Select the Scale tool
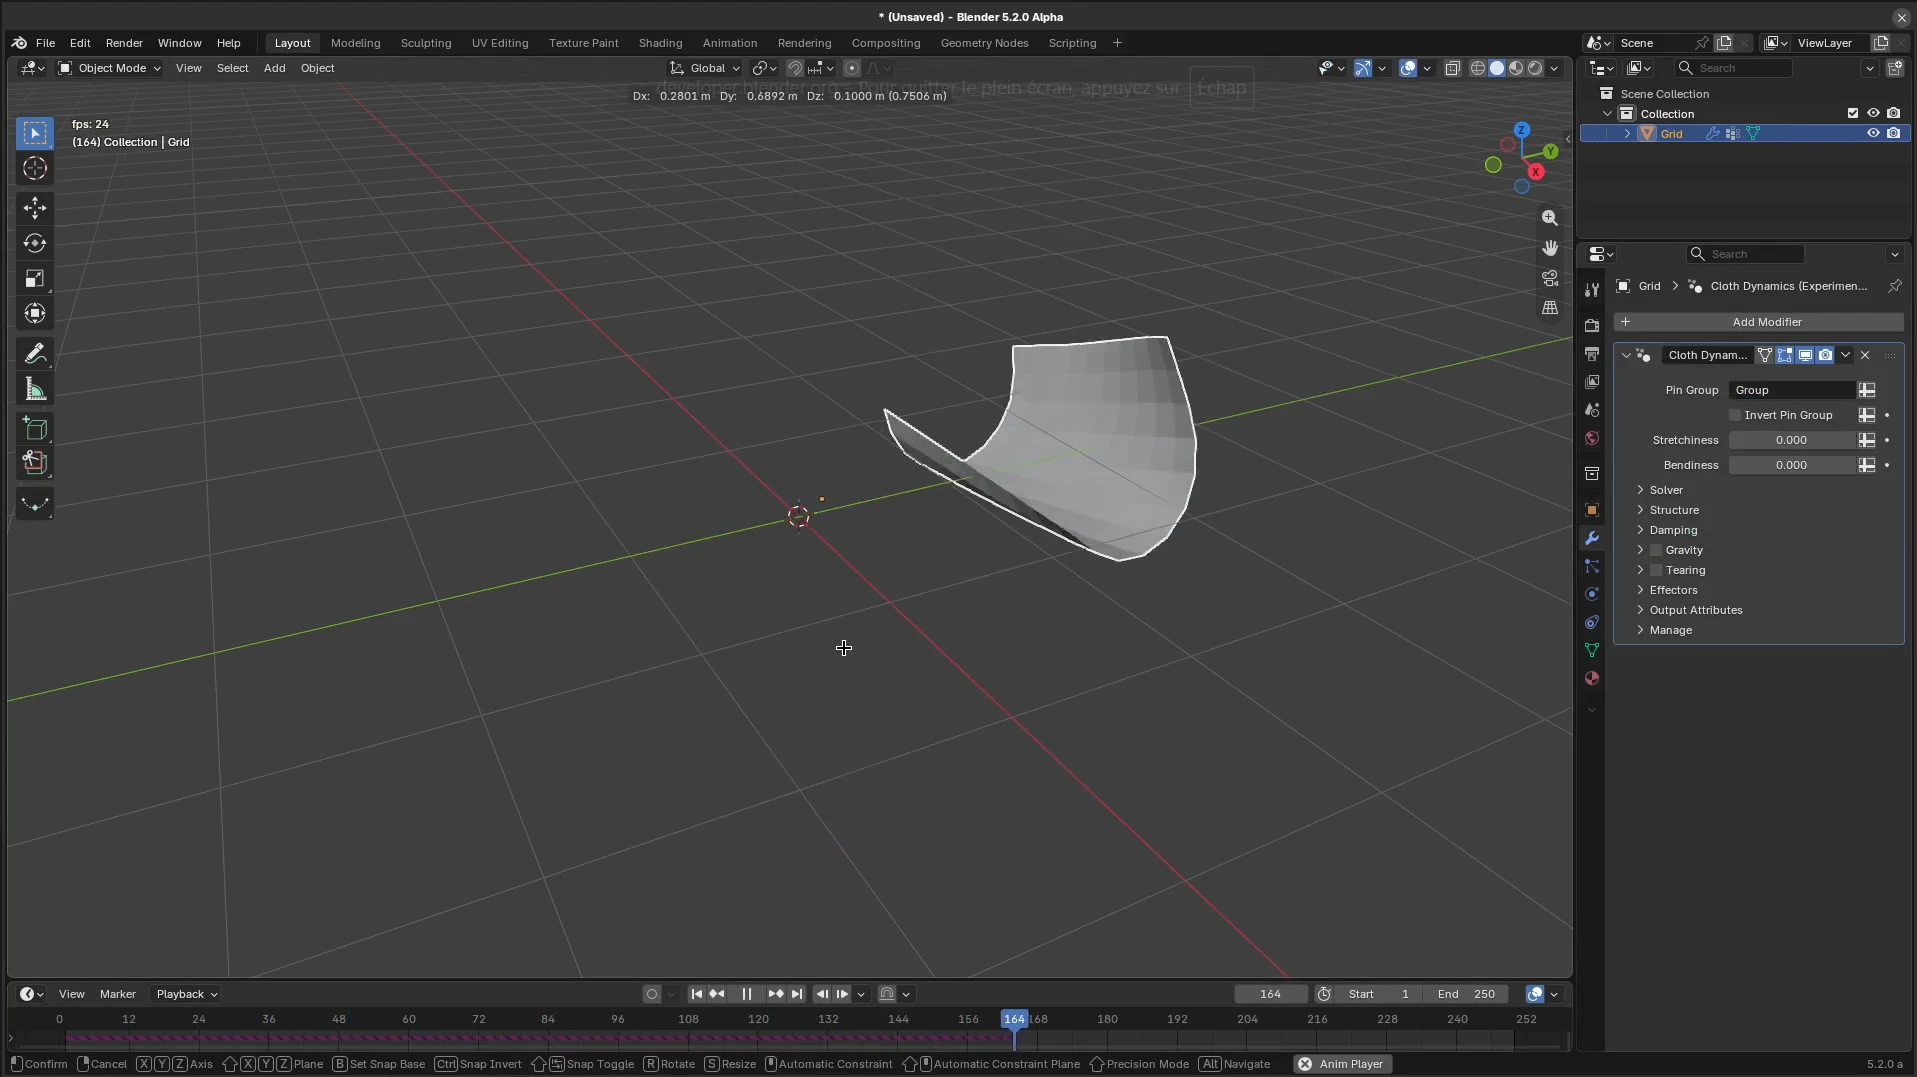1917x1077 pixels. coord(35,279)
